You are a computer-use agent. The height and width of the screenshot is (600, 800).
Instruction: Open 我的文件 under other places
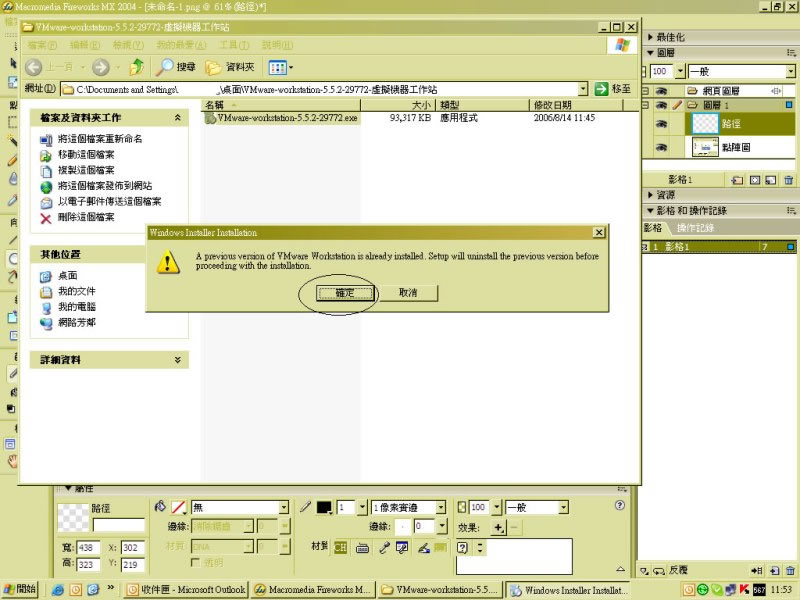(x=77, y=291)
